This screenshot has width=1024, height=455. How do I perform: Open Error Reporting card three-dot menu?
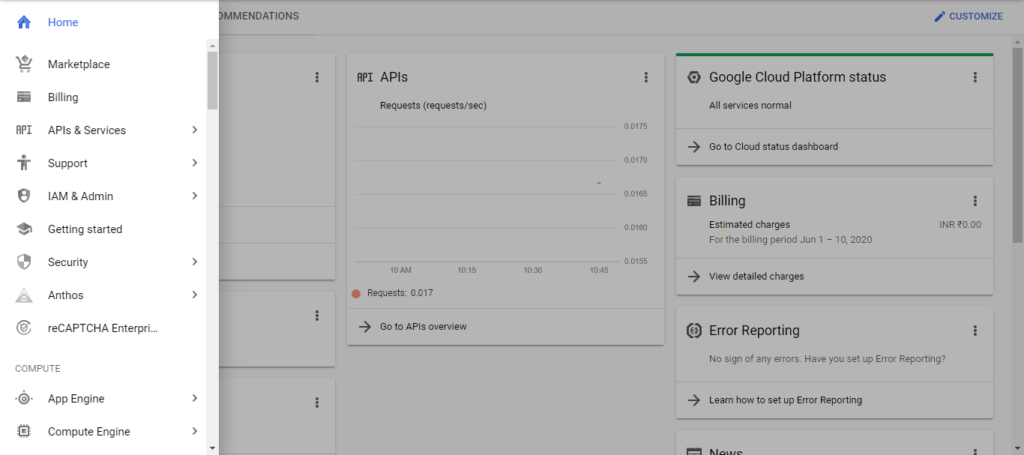tap(975, 330)
